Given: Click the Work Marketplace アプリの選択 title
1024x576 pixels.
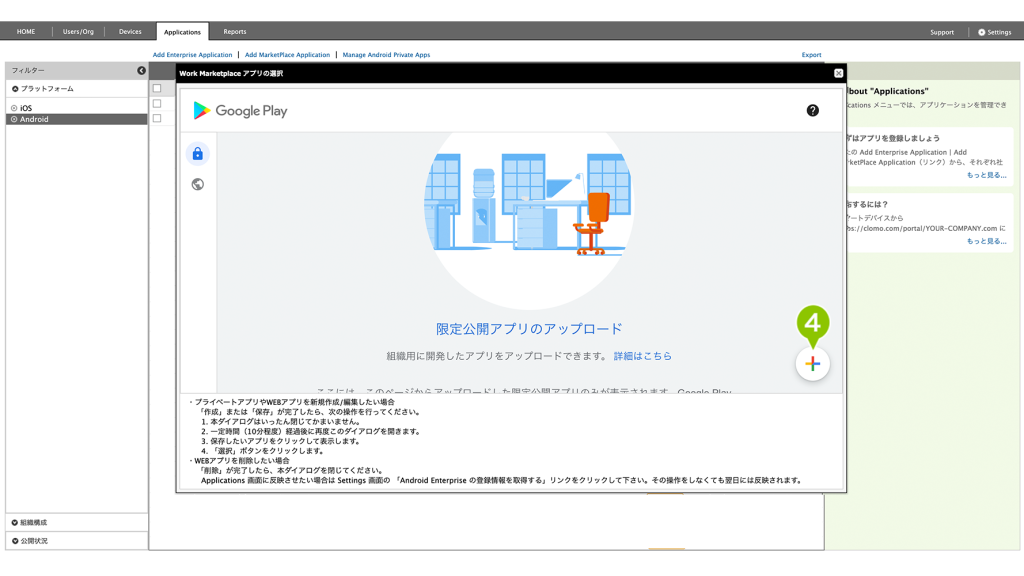Looking at the screenshot, I should pos(231,73).
